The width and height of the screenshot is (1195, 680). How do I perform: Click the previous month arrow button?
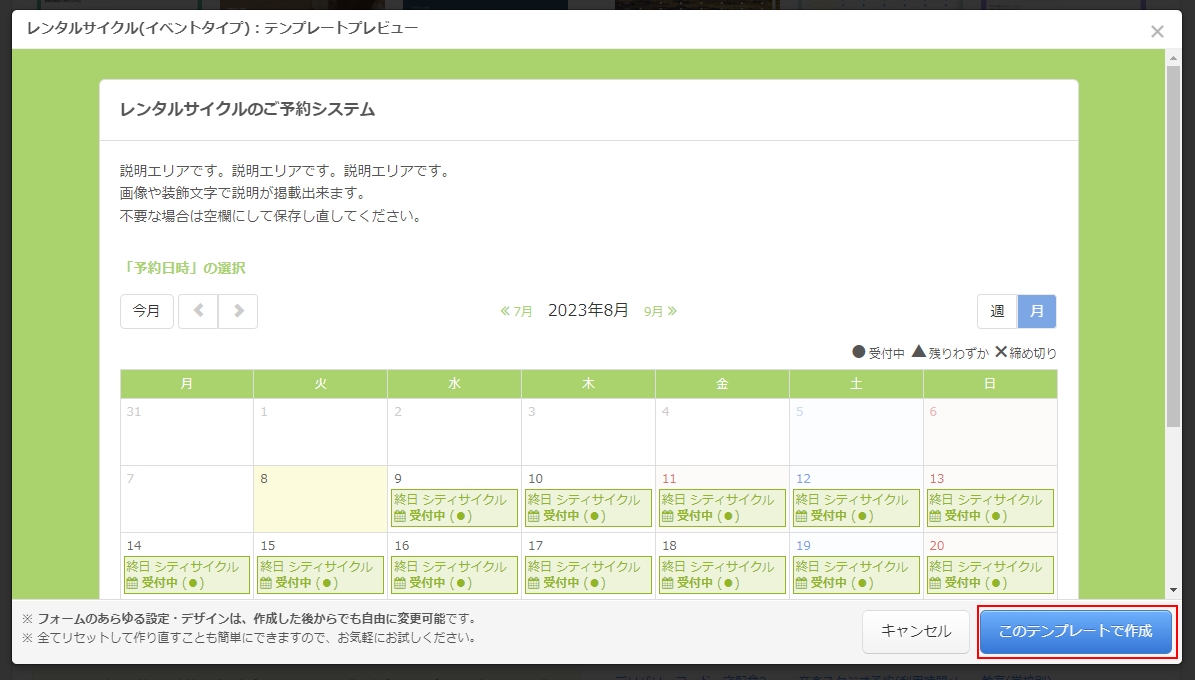(x=198, y=311)
